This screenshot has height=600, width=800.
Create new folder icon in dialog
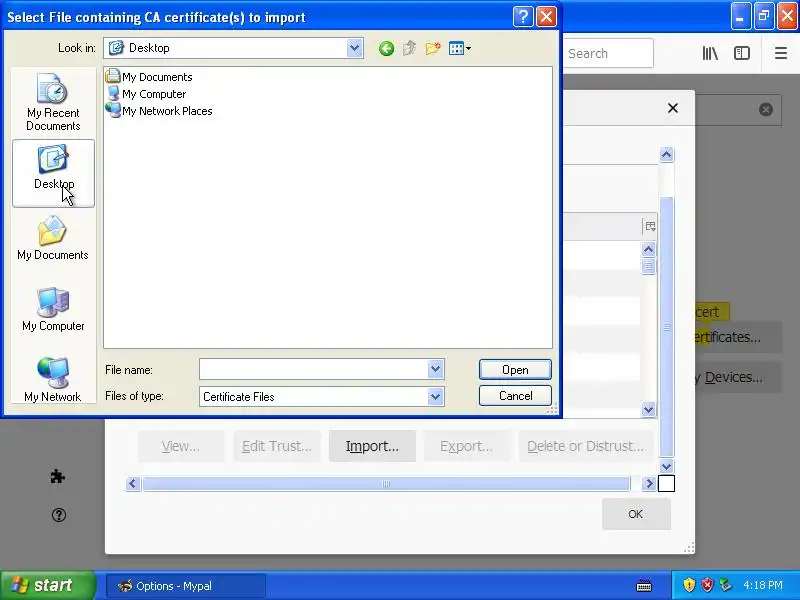(x=433, y=48)
